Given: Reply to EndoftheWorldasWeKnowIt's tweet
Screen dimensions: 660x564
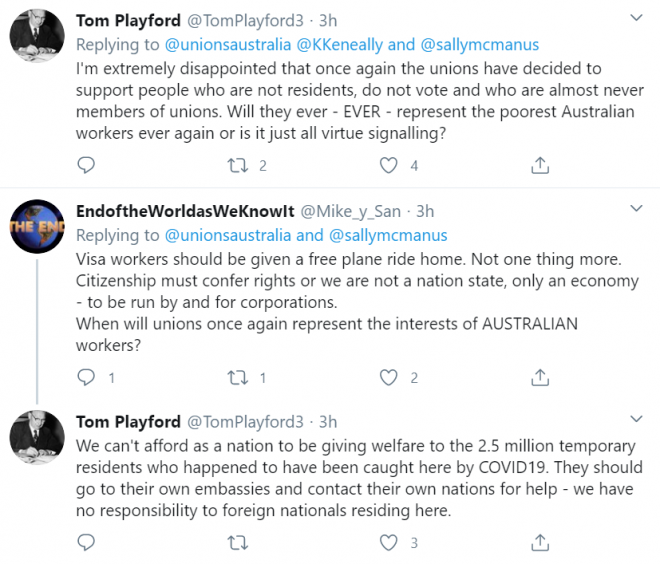Looking at the screenshot, I should (86, 378).
